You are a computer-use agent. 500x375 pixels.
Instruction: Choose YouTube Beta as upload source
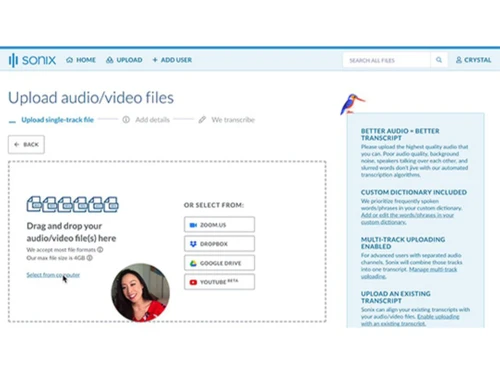click(x=219, y=282)
